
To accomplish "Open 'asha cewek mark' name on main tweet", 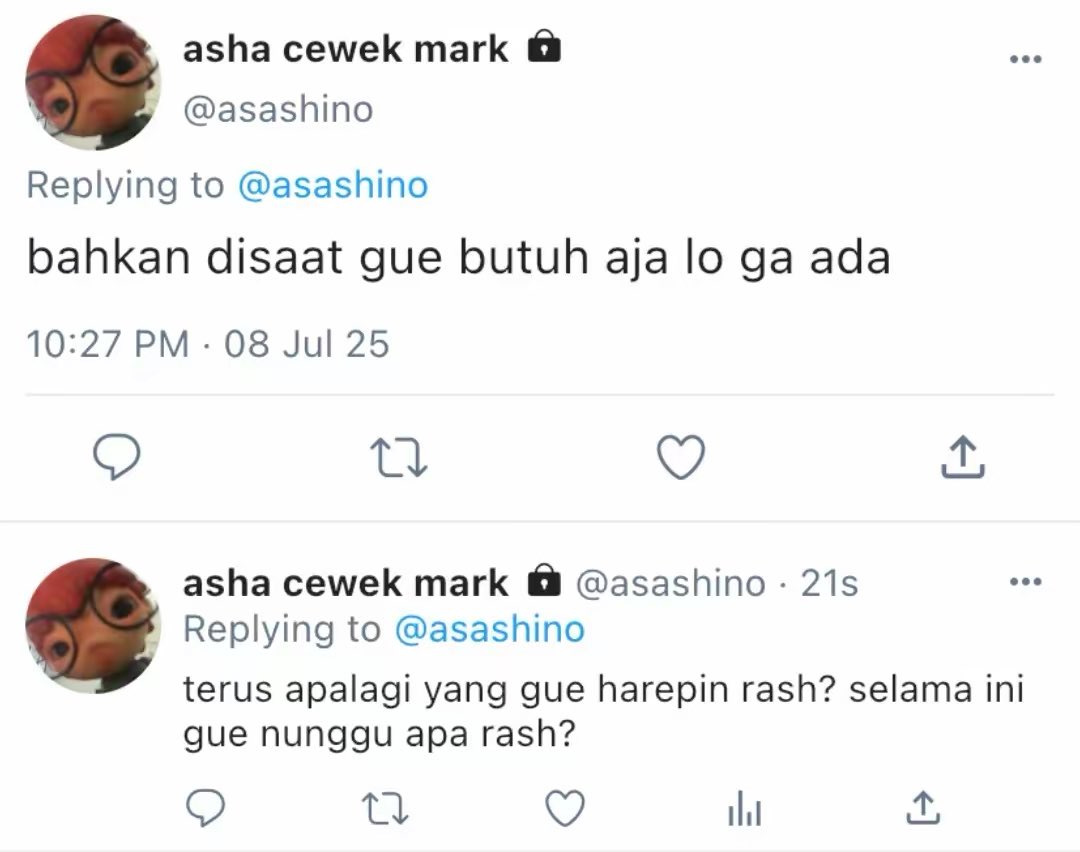I will (x=345, y=50).
